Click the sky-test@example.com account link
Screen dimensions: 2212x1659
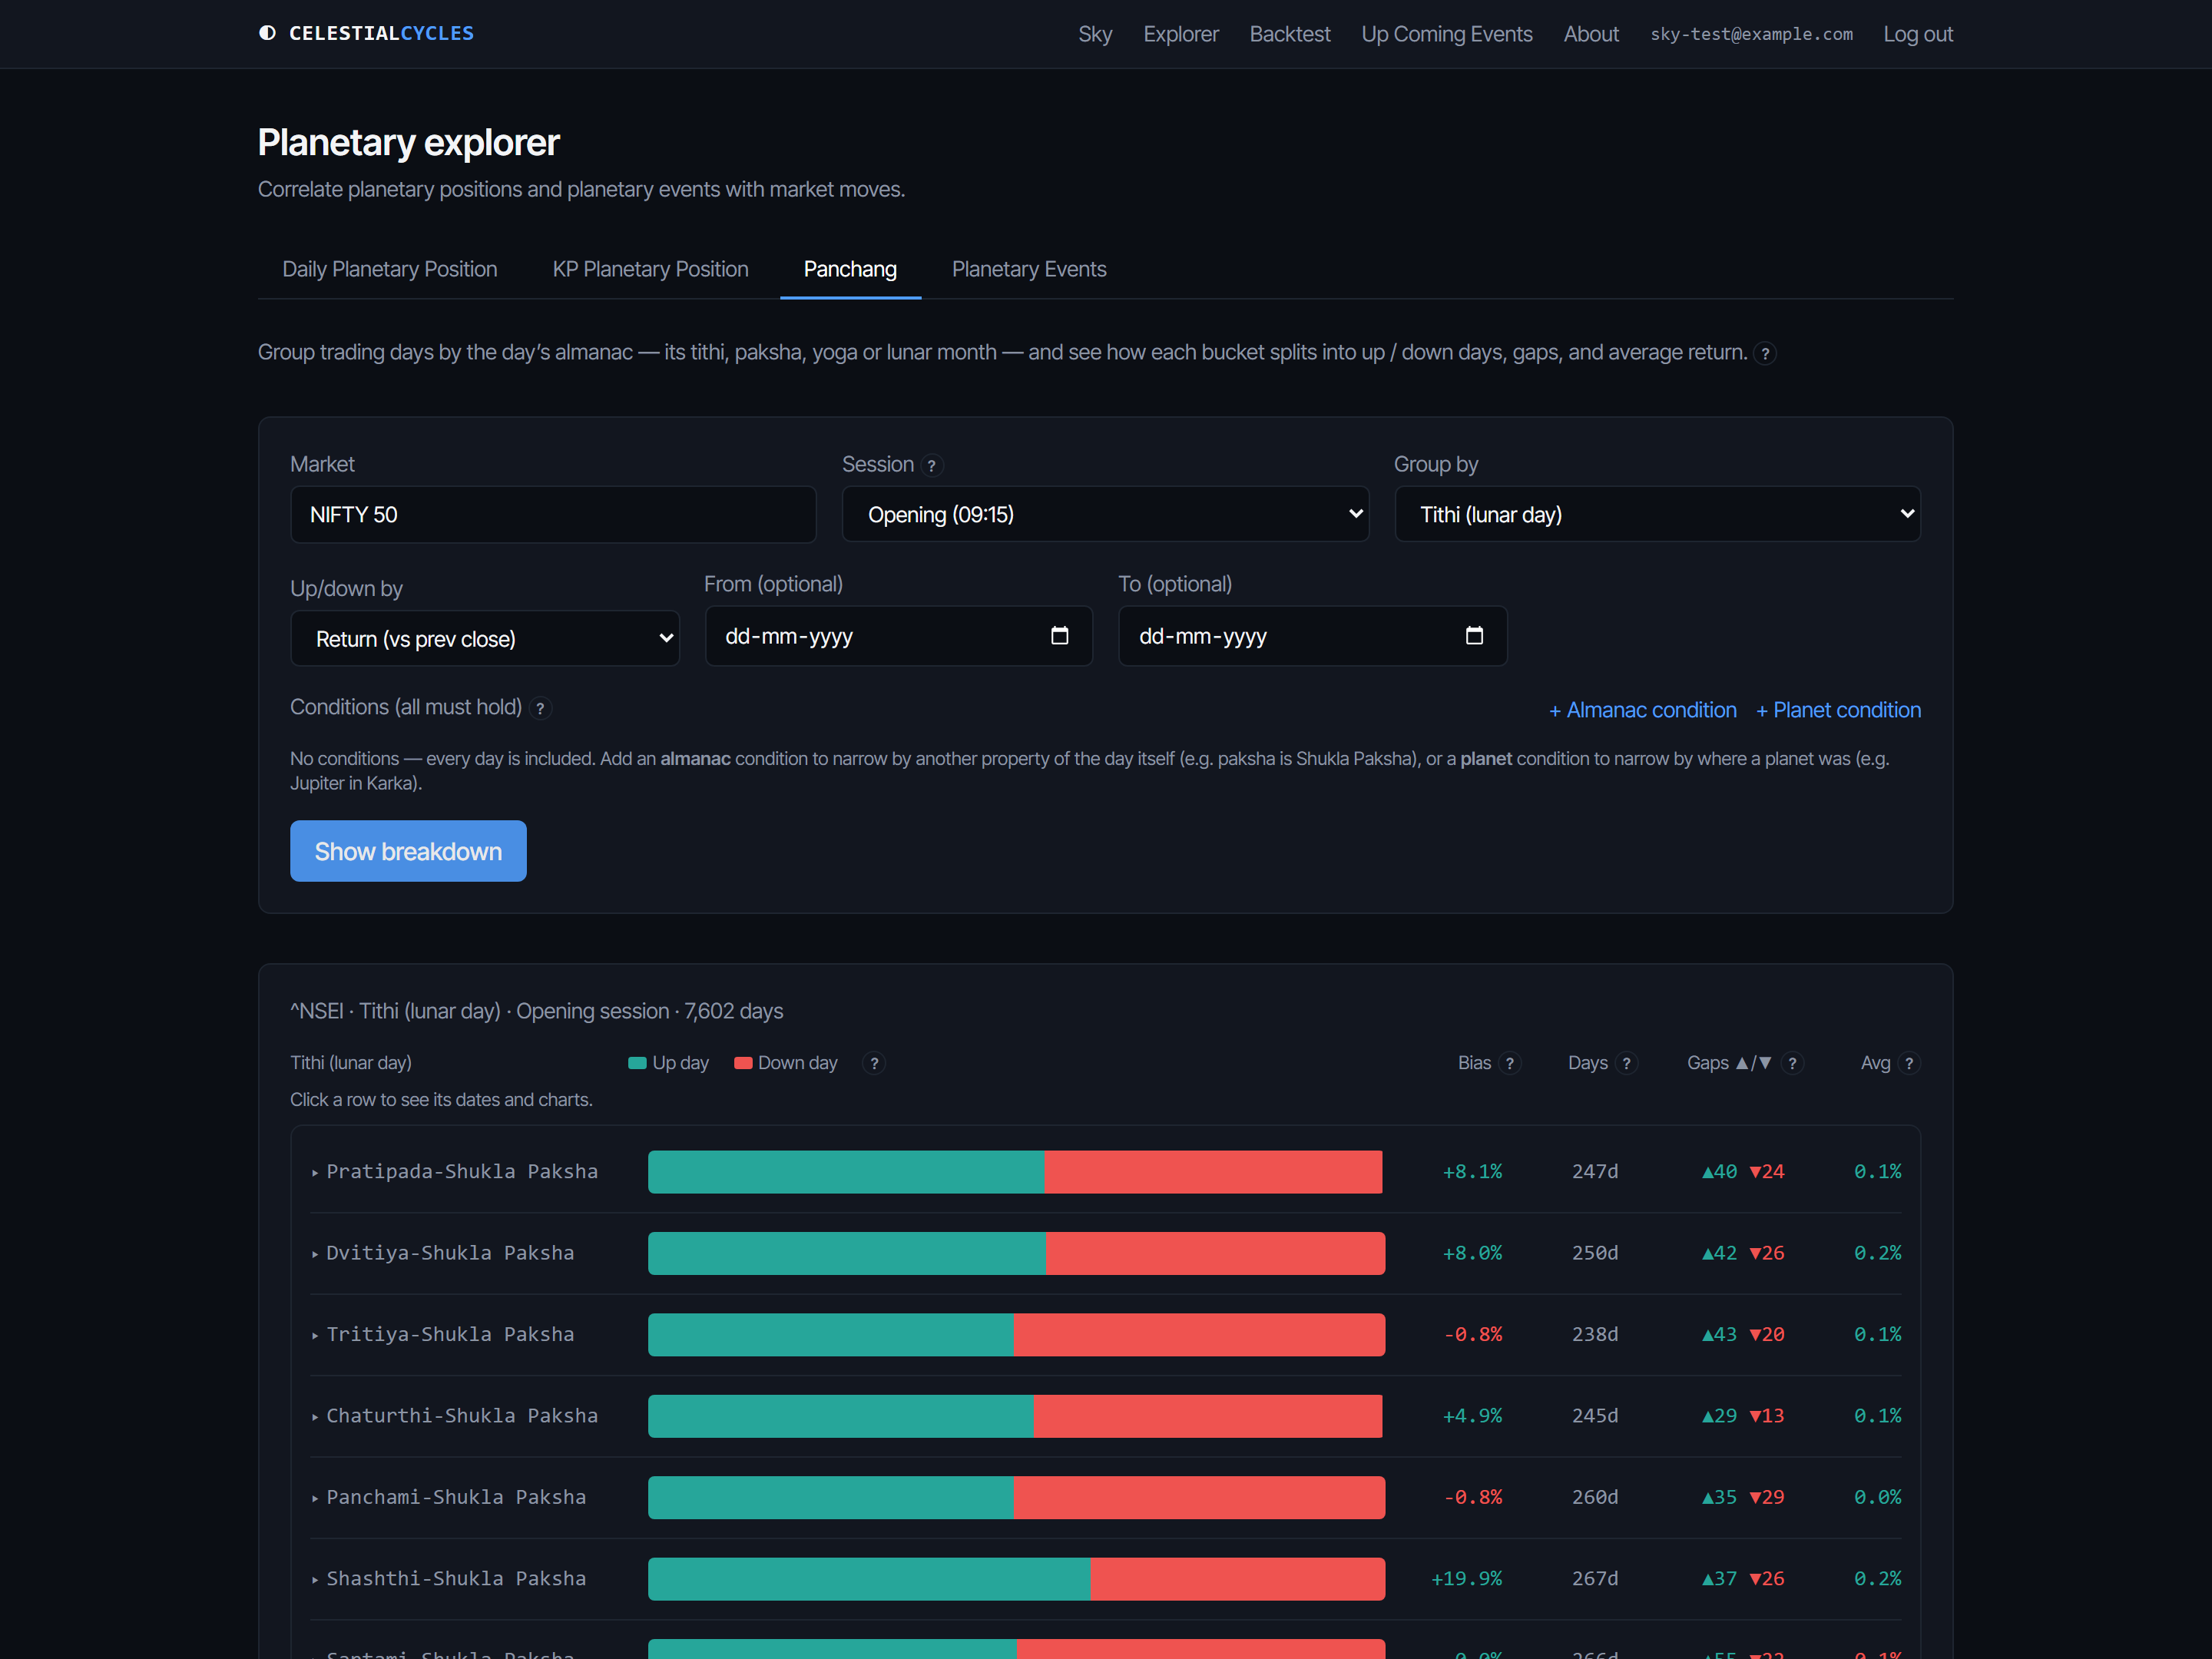click(x=1751, y=34)
